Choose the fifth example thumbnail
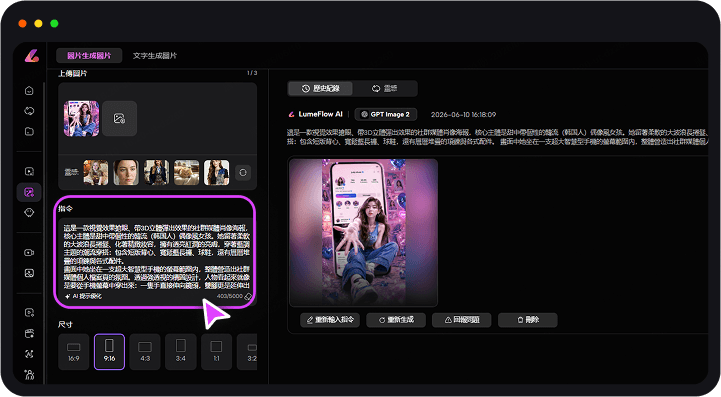 [217, 173]
